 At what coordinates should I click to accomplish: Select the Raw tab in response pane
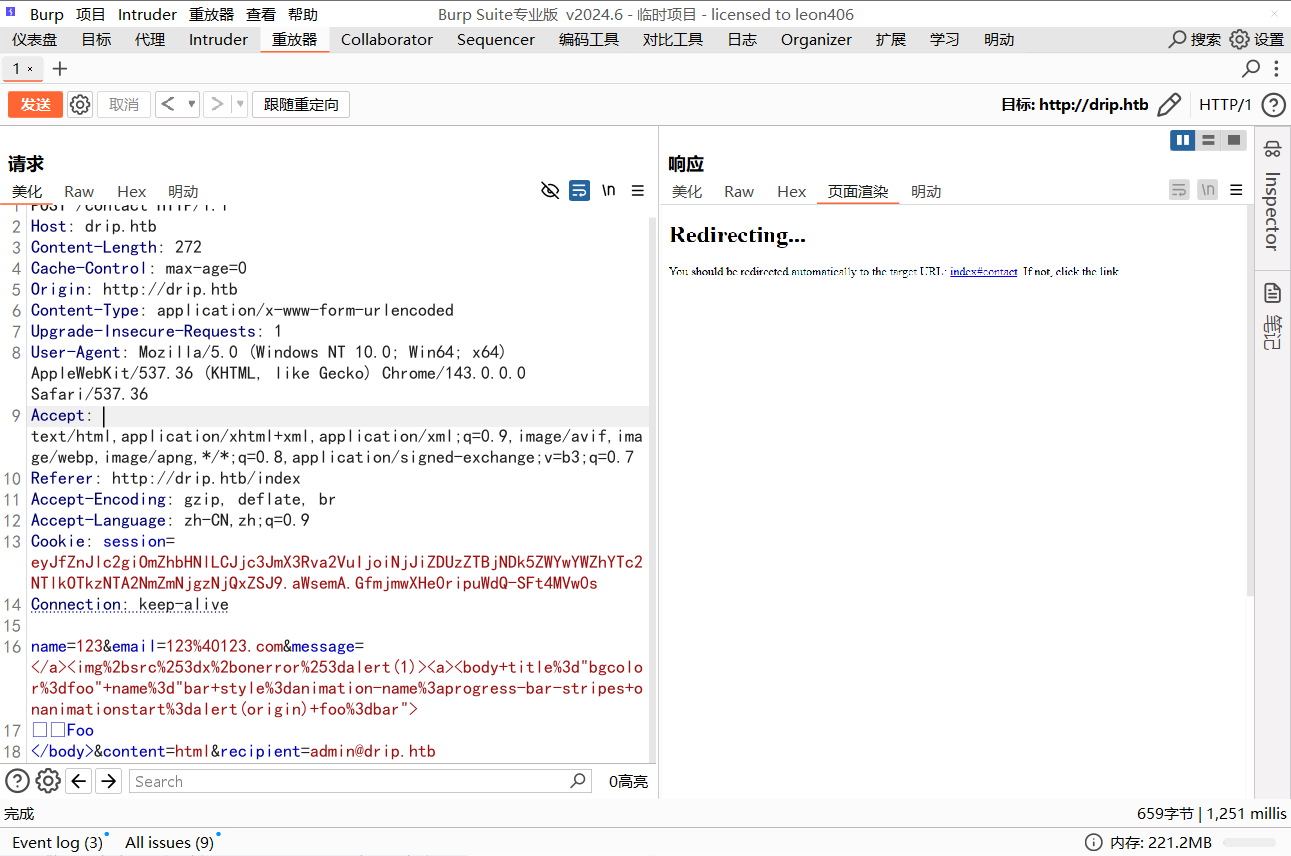click(739, 192)
